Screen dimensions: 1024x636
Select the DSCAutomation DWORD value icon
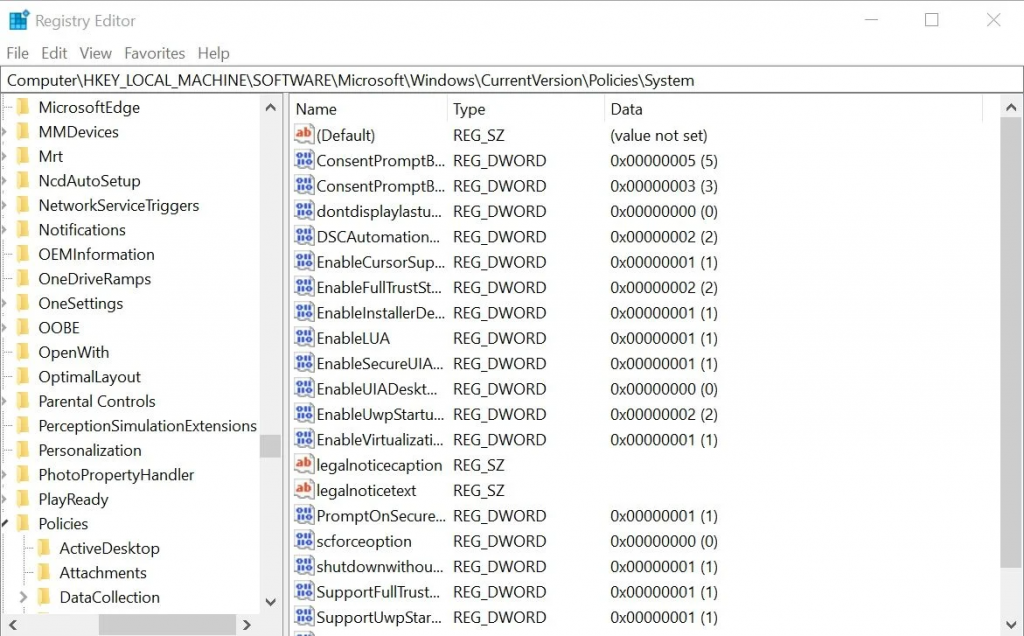click(x=304, y=236)
